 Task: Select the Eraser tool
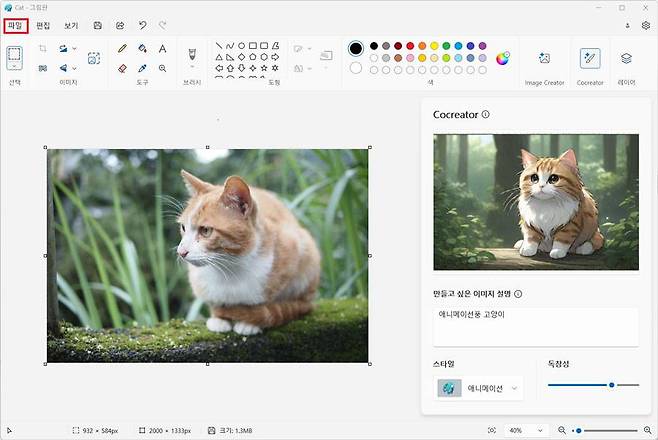tap(122, 68)
